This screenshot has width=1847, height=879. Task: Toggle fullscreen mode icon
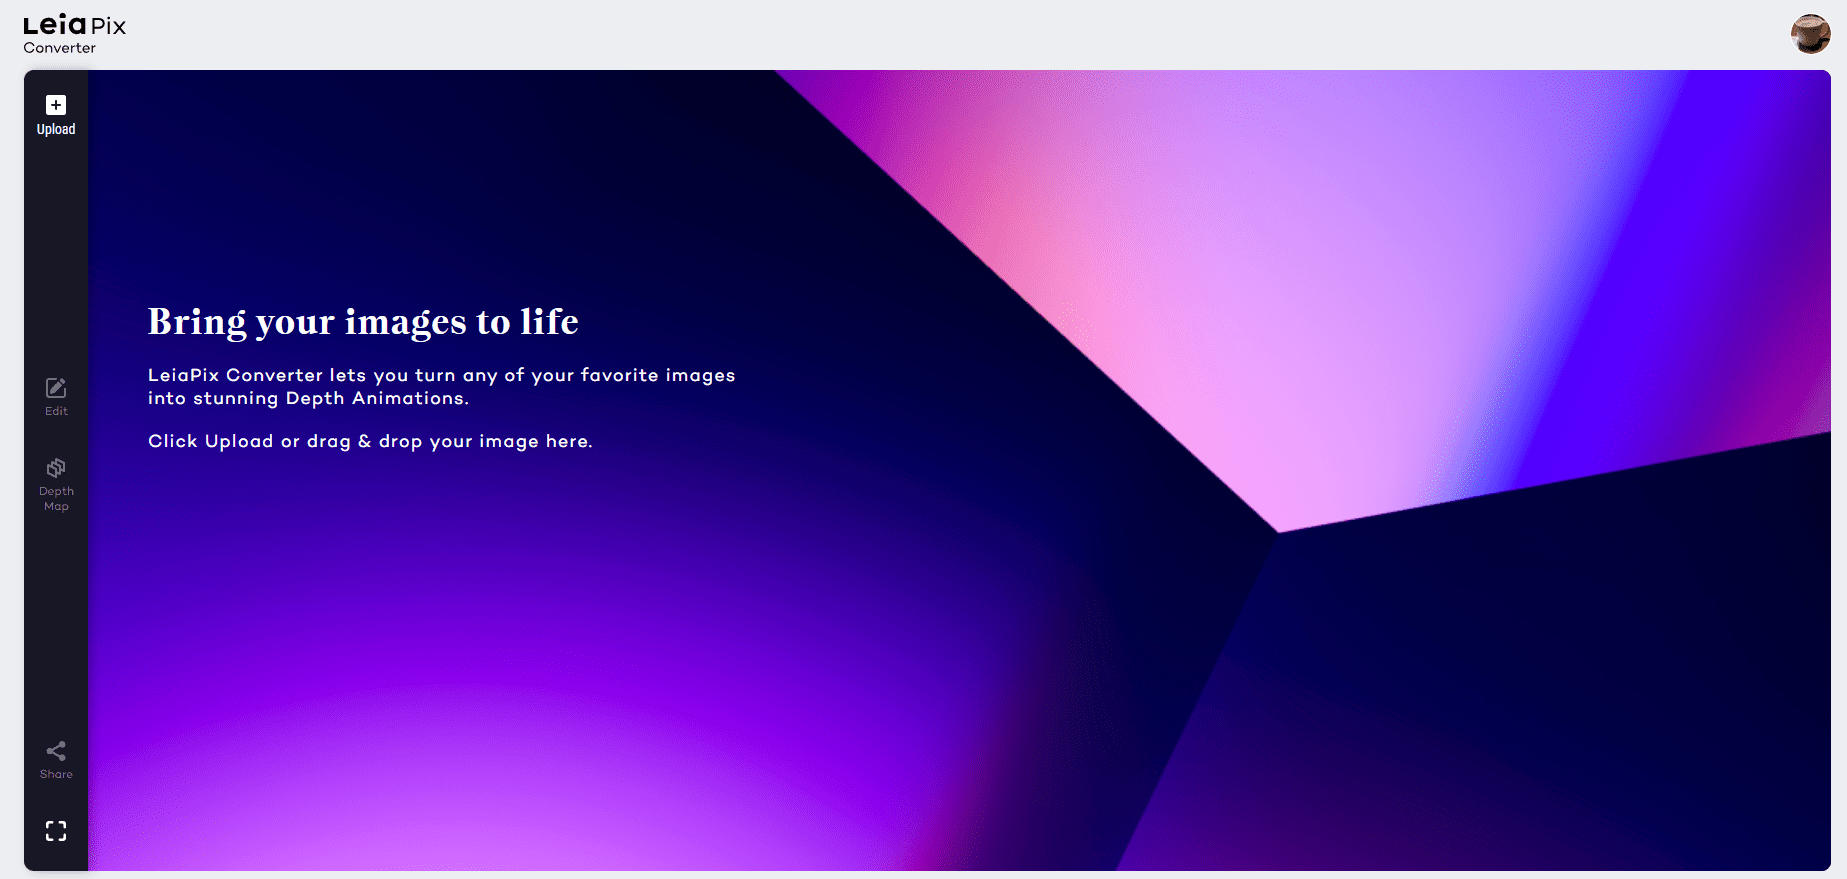[56, 831]
